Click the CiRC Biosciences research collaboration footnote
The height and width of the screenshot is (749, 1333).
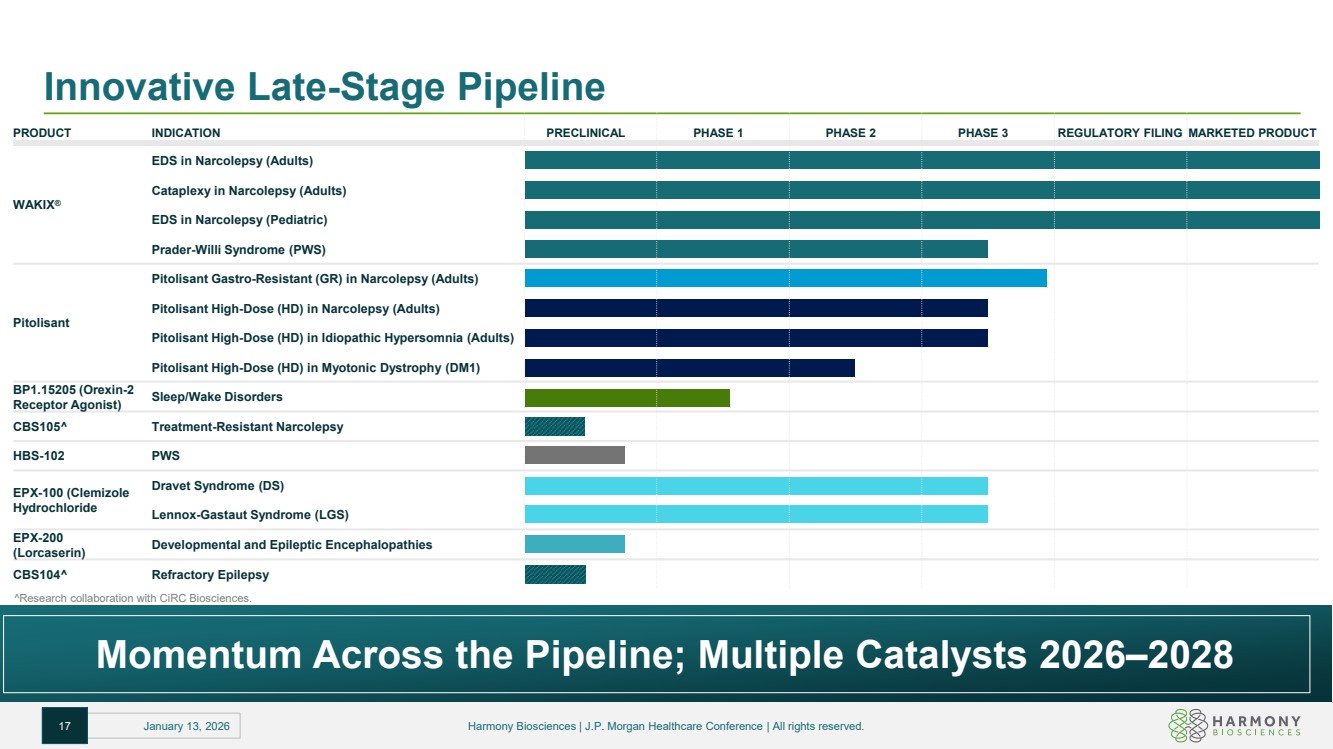tap(132, 598)
